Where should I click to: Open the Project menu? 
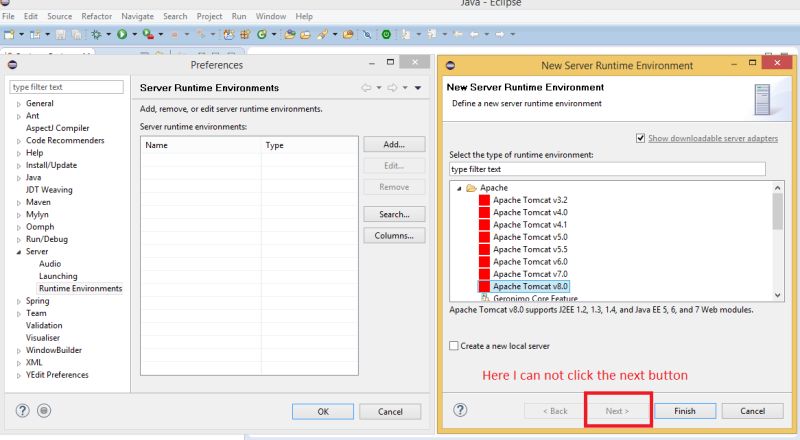[209, 16]
